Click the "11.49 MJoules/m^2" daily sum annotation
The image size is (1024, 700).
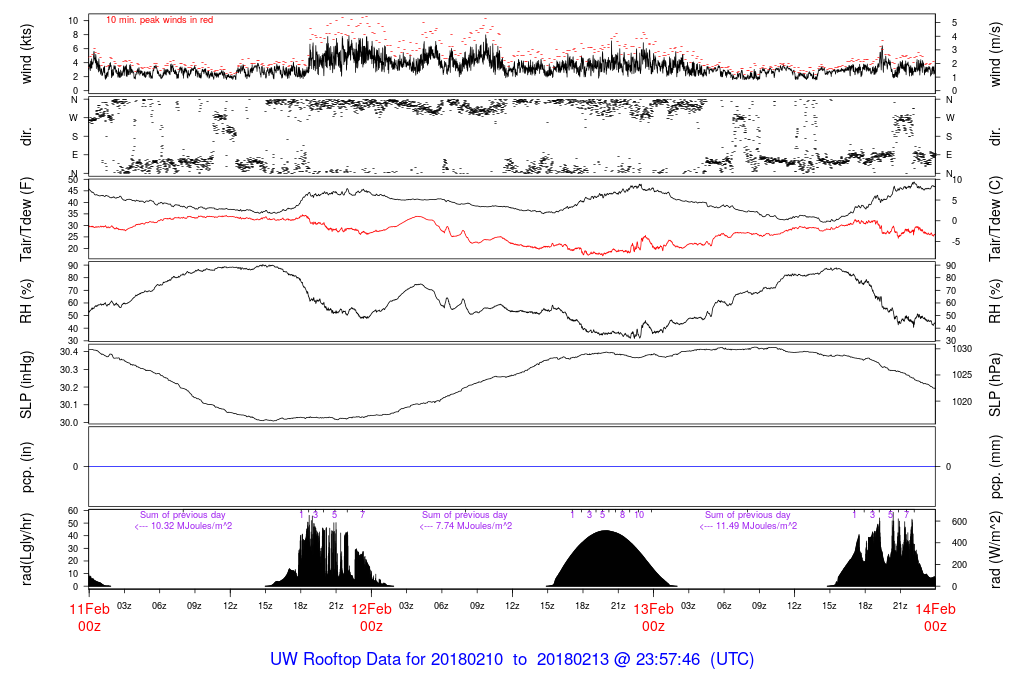pyautogui.click(x=748, y=526)
